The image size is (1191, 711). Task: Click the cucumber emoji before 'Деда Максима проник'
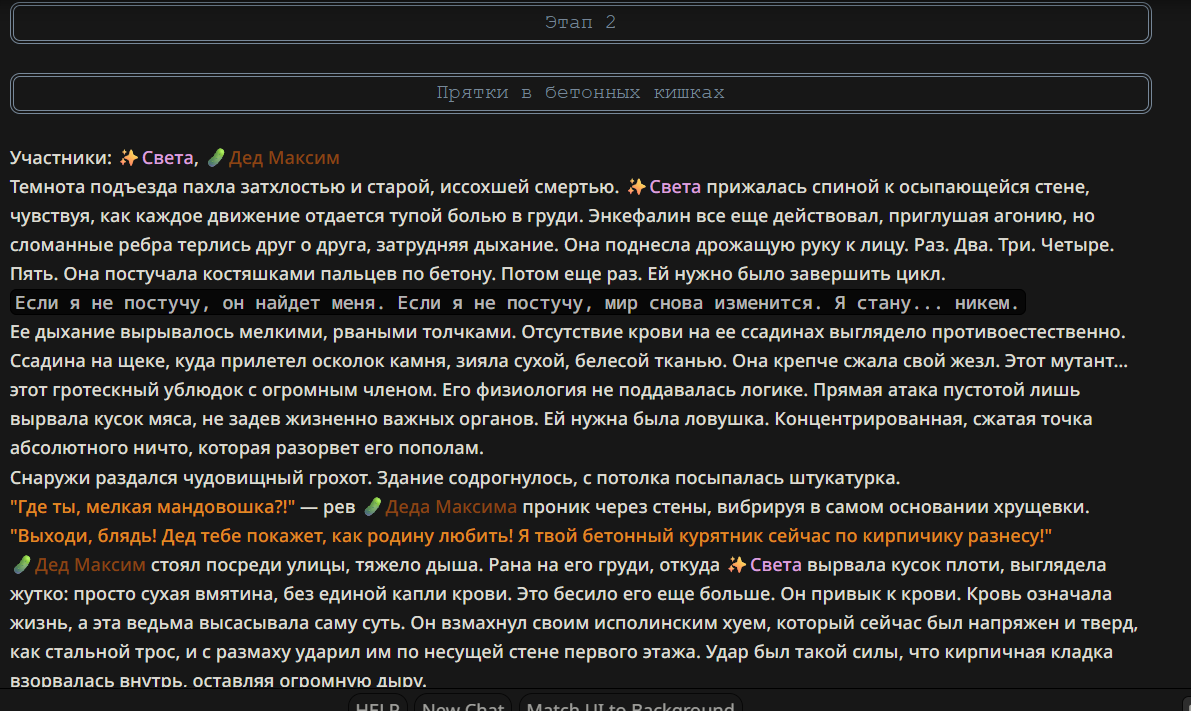[372, 507]
